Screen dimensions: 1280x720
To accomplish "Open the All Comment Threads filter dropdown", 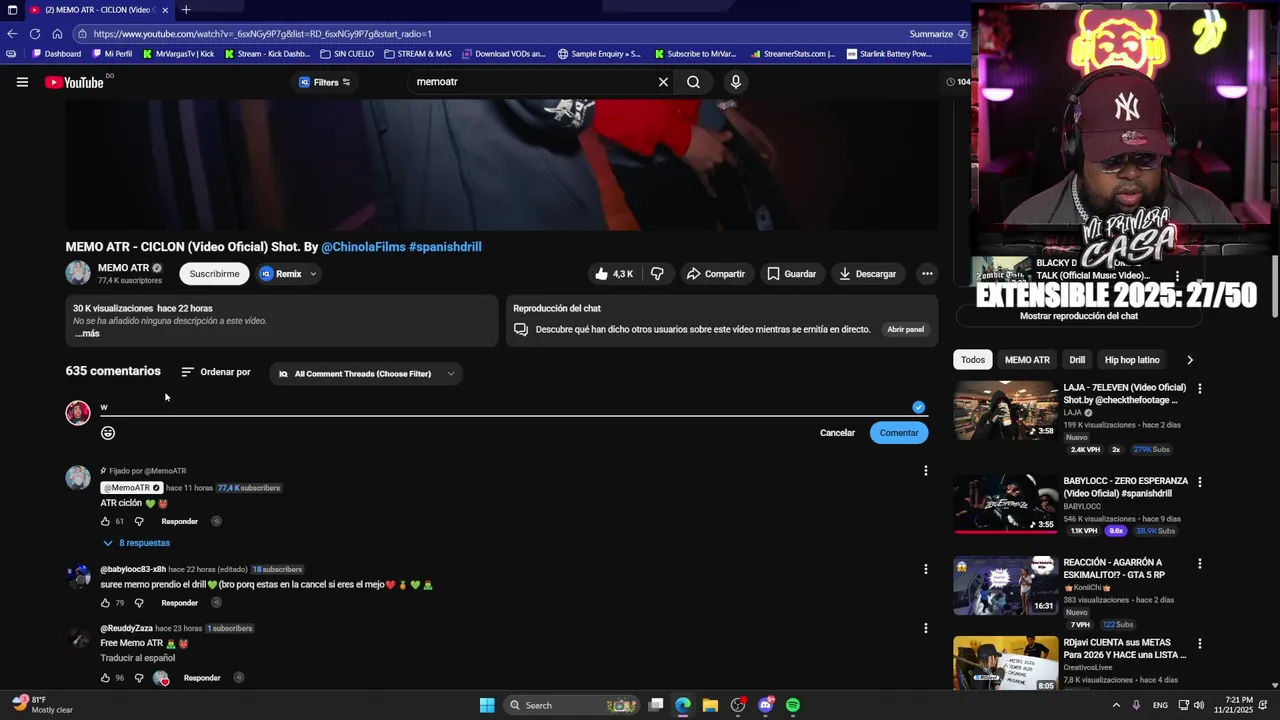I will coord(366,374).
